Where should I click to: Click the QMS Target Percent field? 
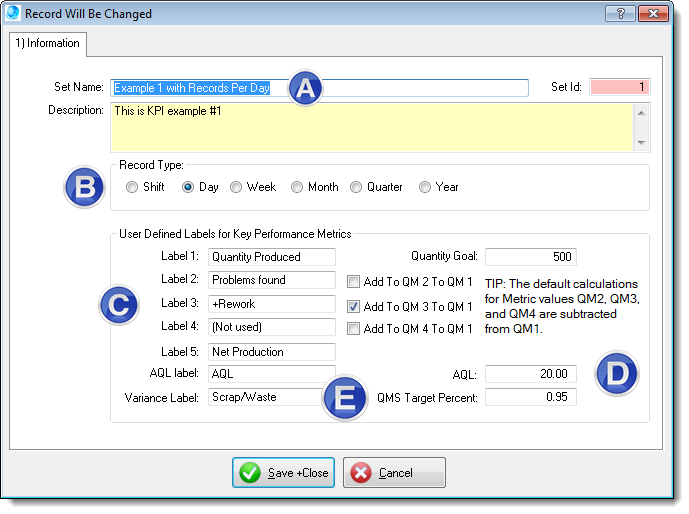coord(530,397)
